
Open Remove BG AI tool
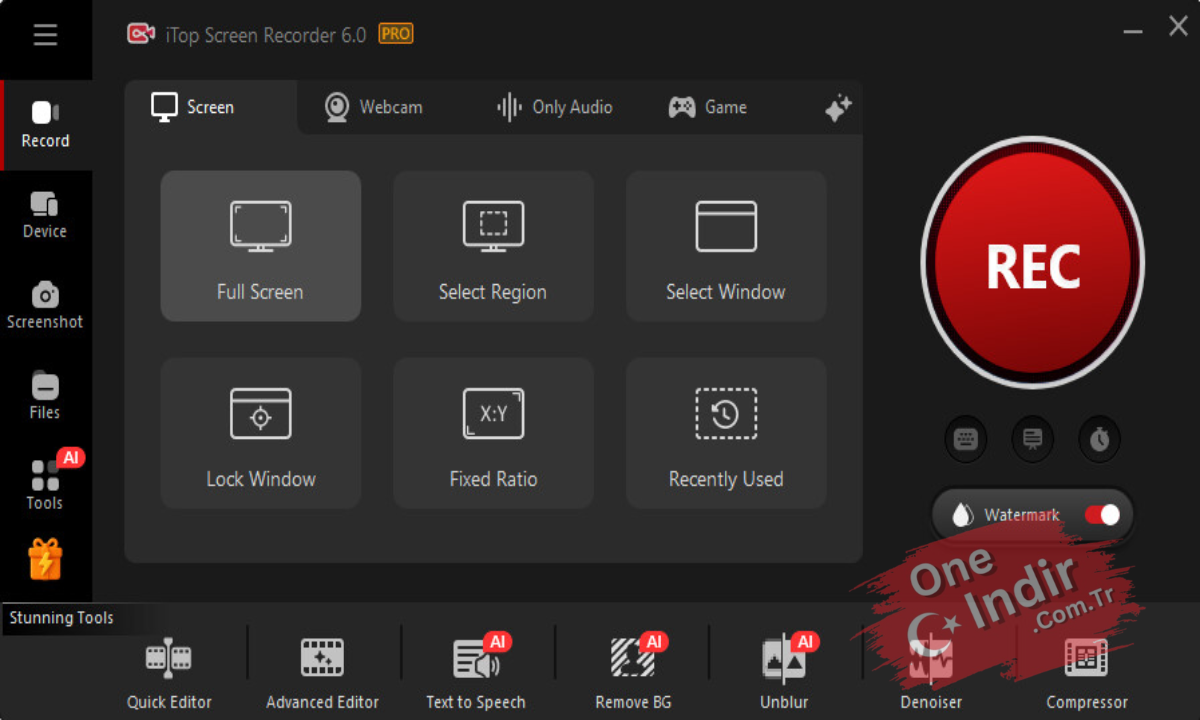(634, 674)
